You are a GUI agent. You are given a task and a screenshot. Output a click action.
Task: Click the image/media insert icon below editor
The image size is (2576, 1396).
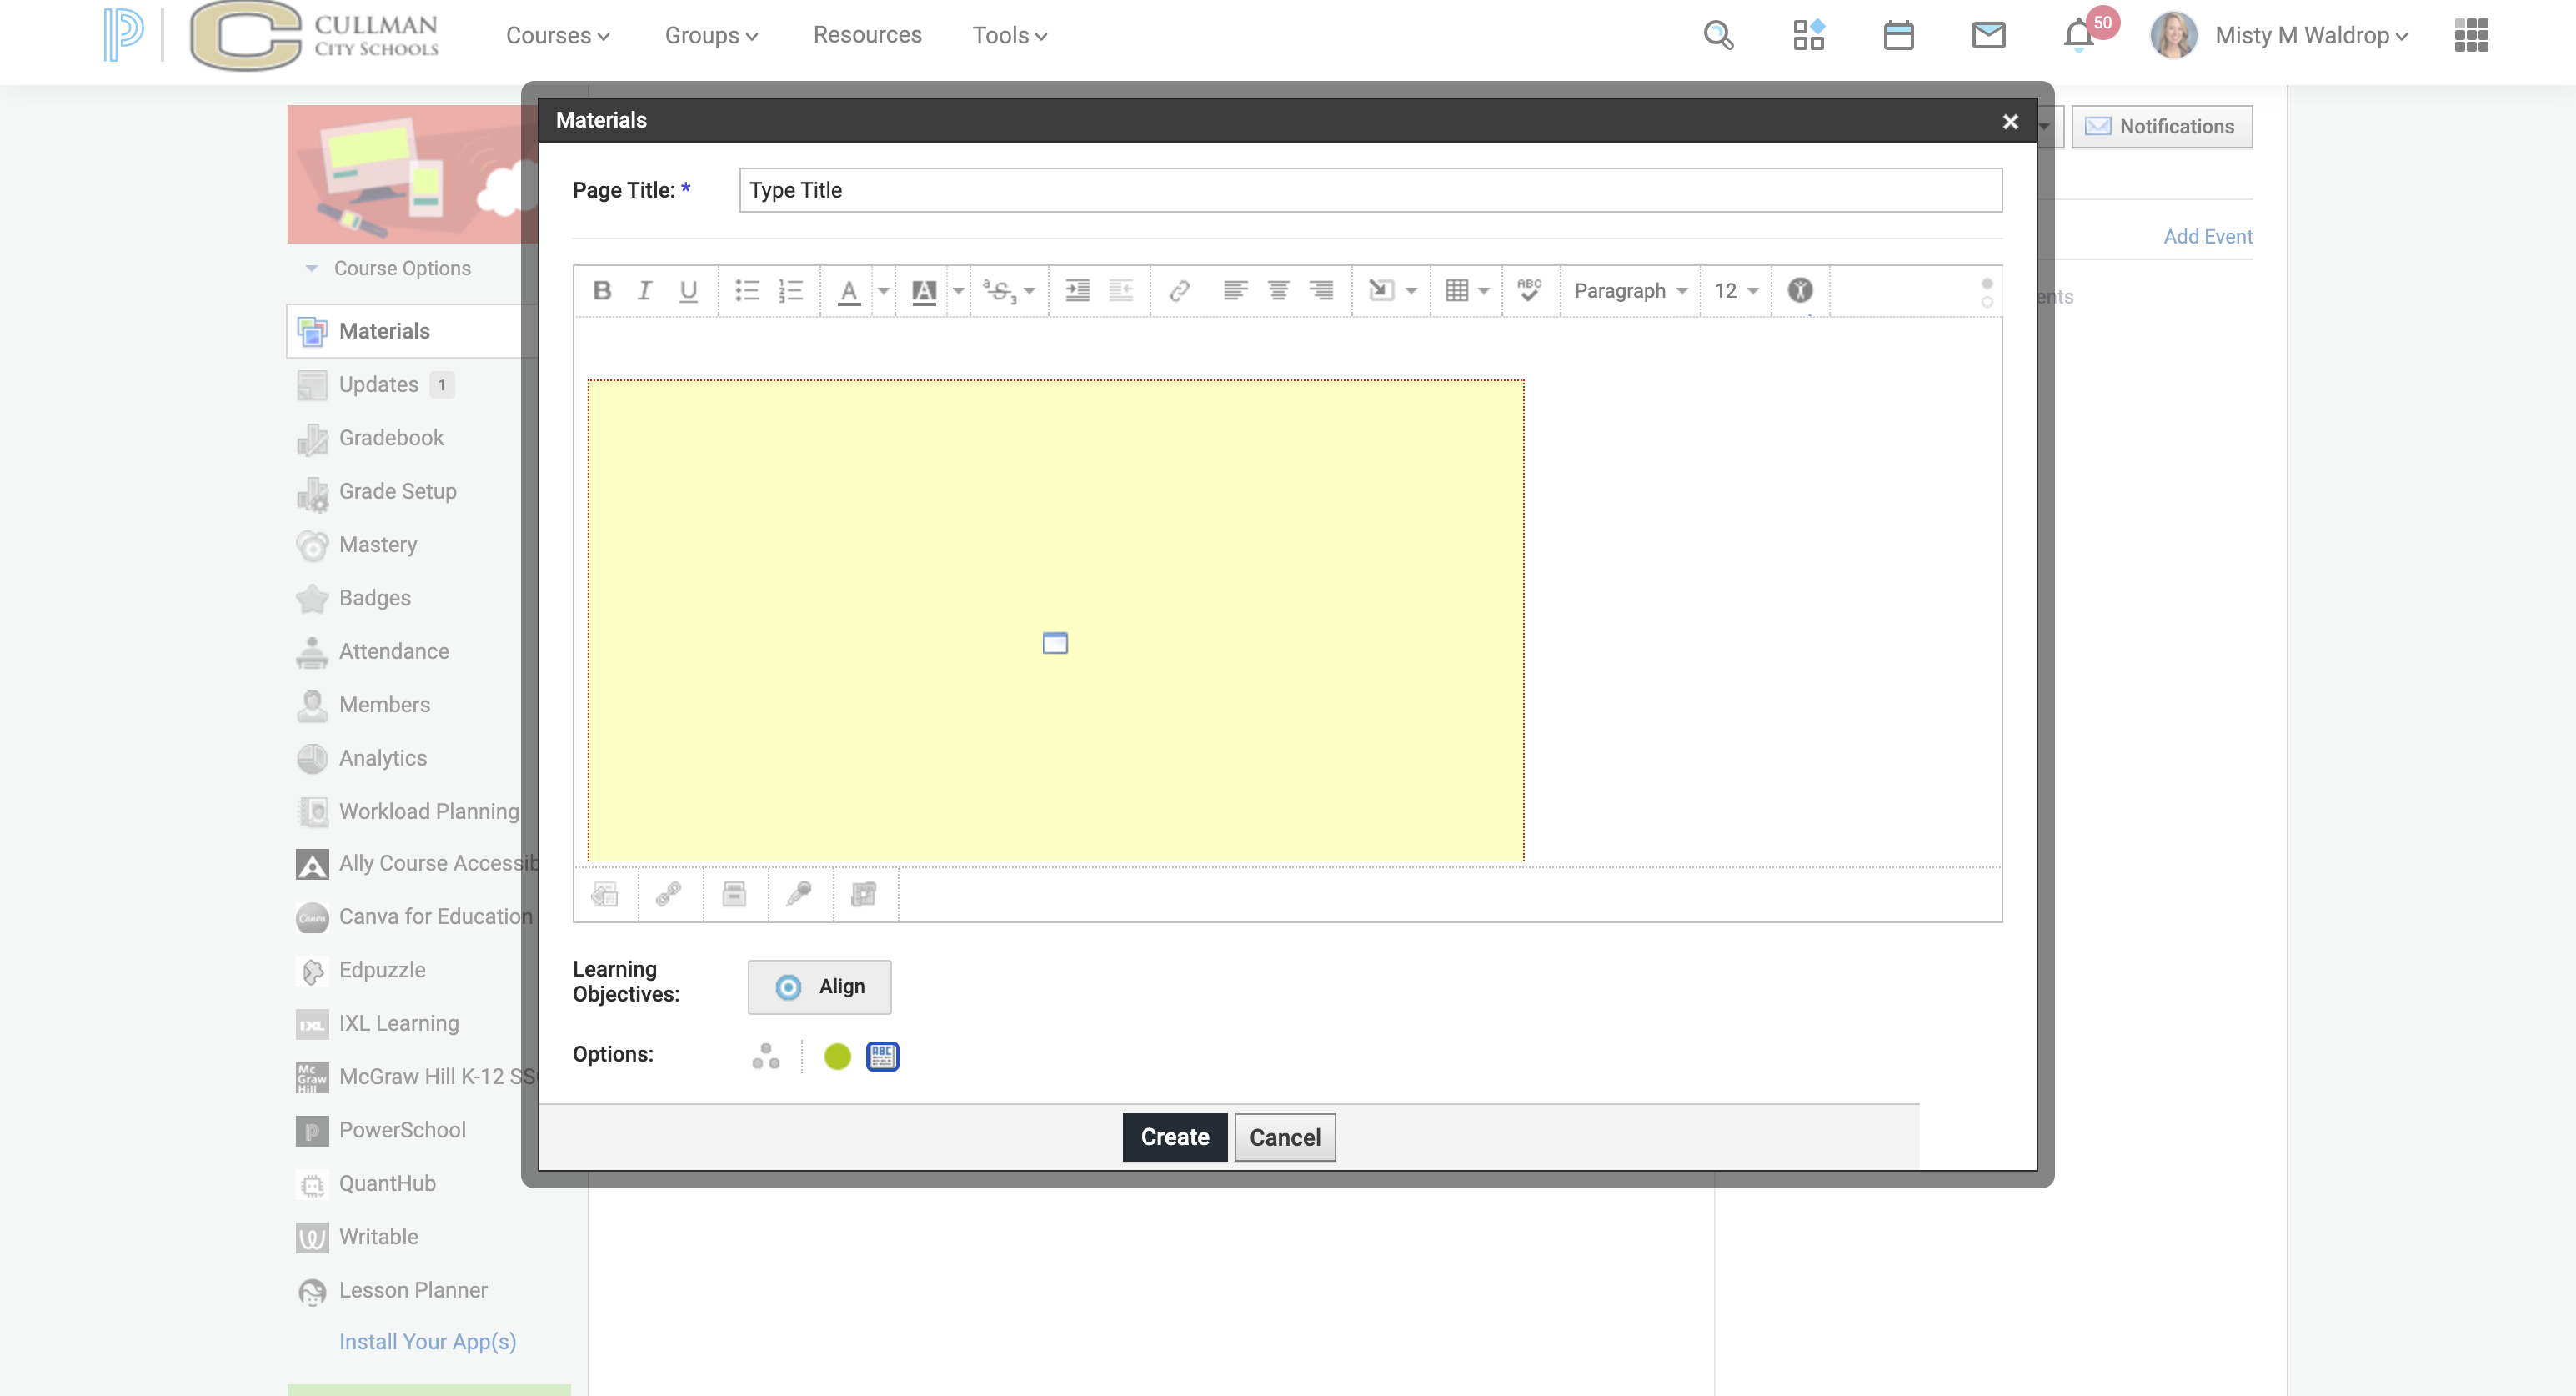[x=605, y=893]
